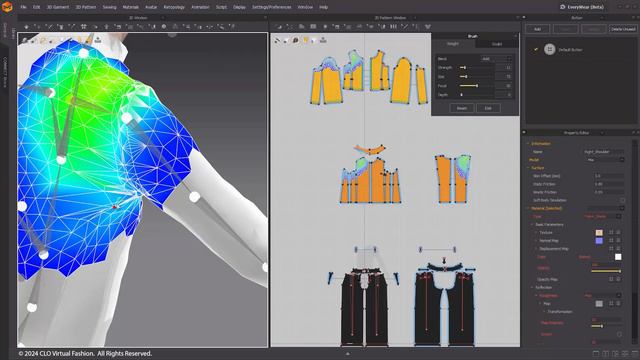Toggle the Soft Body Simulation checkbox

coord(622,200)
